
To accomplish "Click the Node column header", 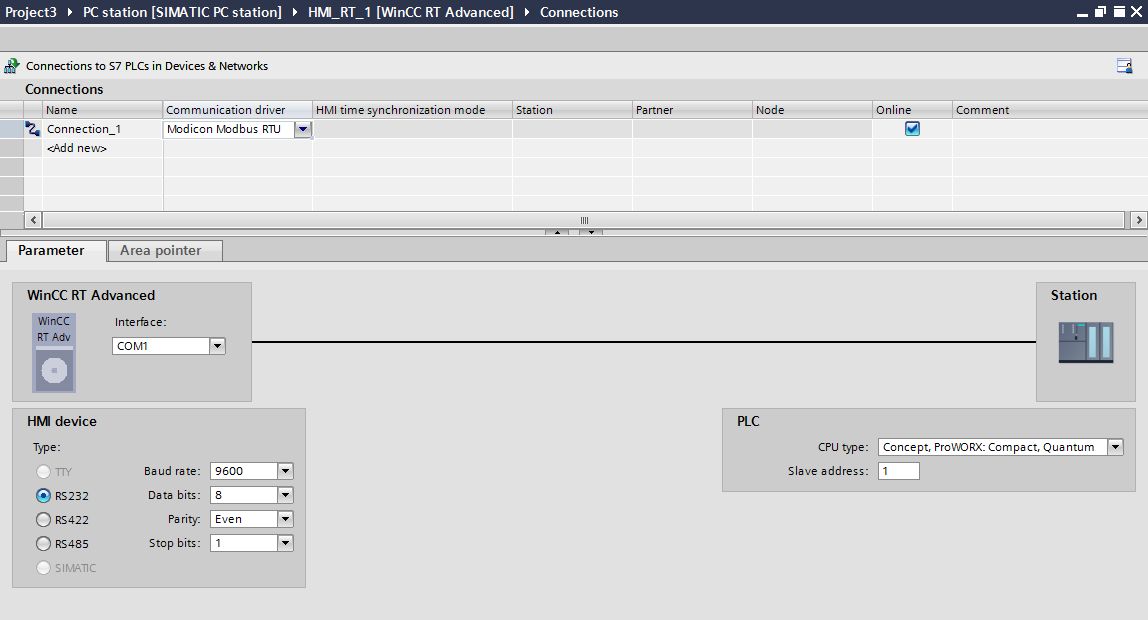I will click(812, 110).
